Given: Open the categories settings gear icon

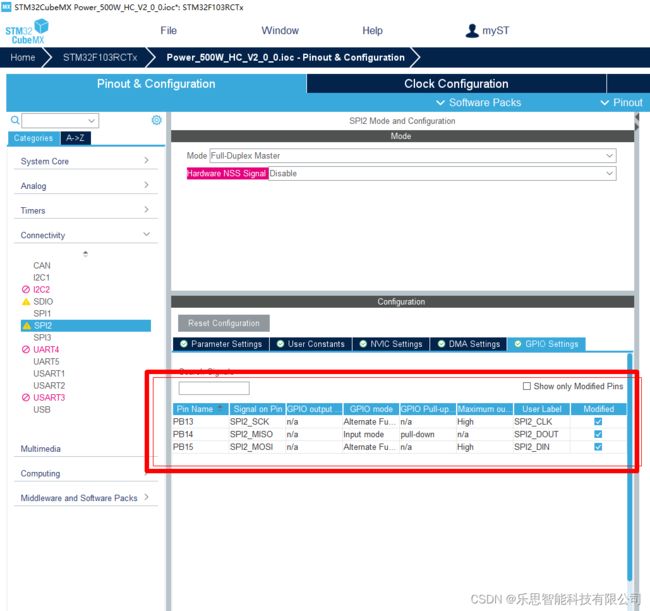Looking at the screenshot, I should [x=156, y=120].
